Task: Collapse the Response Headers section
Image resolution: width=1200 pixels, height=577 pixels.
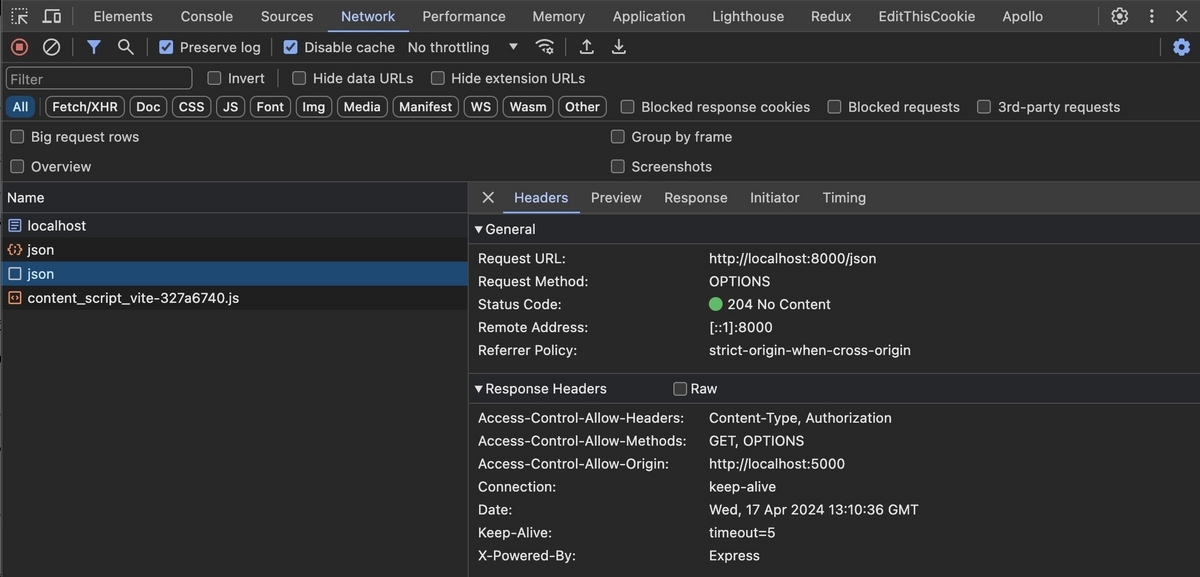Action: click(479, 389)
